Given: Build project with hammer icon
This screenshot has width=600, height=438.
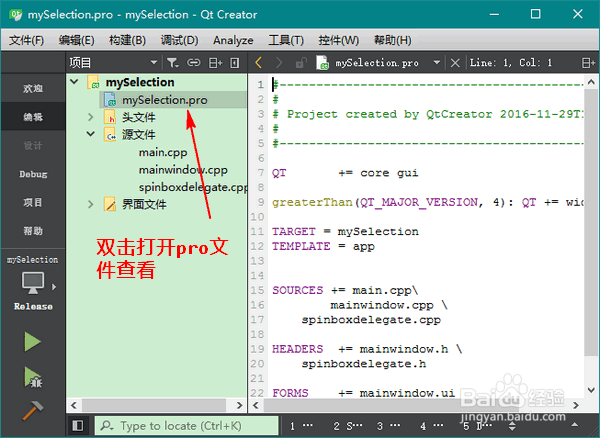Looking at the screenshot, I should tap(33, 410).
